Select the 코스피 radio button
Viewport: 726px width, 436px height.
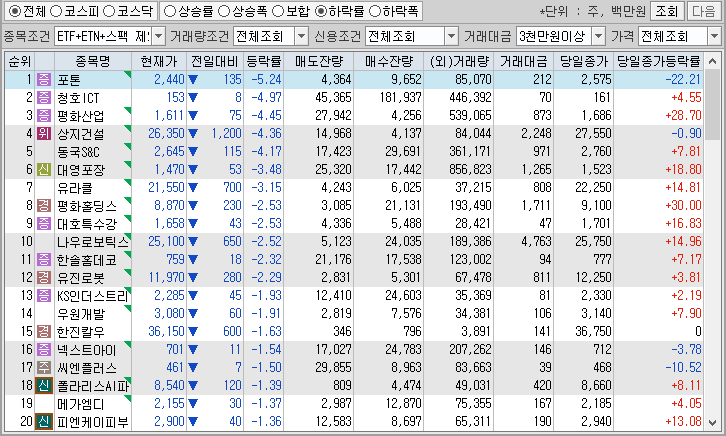click(56, 11)
